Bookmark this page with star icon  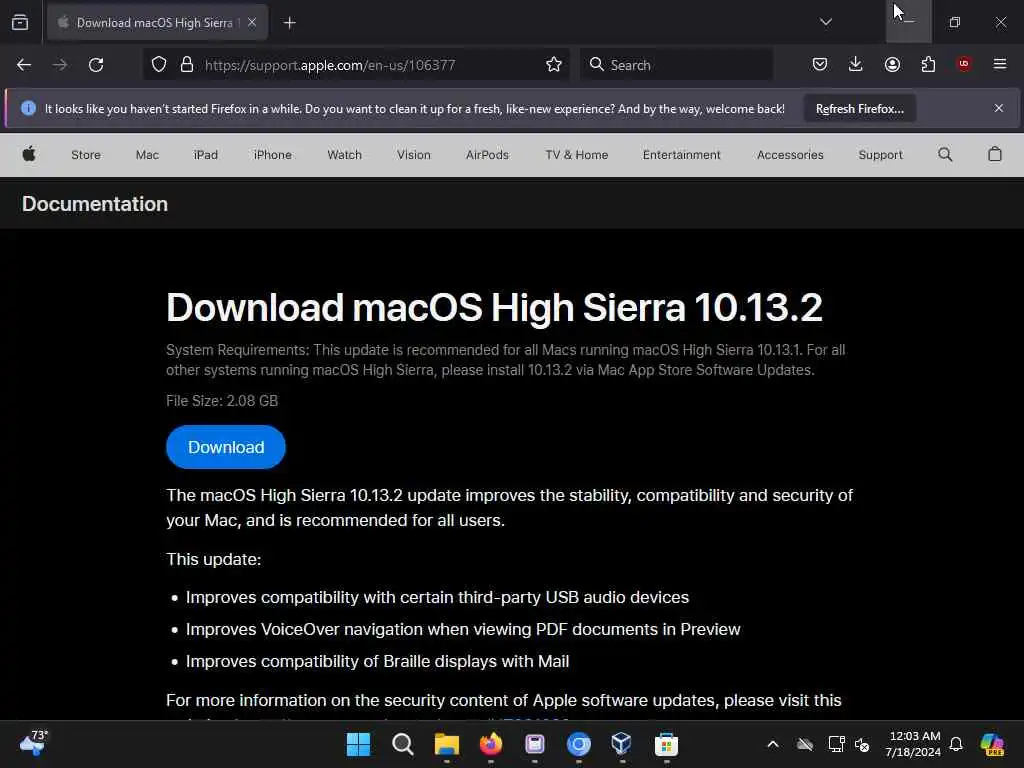(x=554, y=65)
